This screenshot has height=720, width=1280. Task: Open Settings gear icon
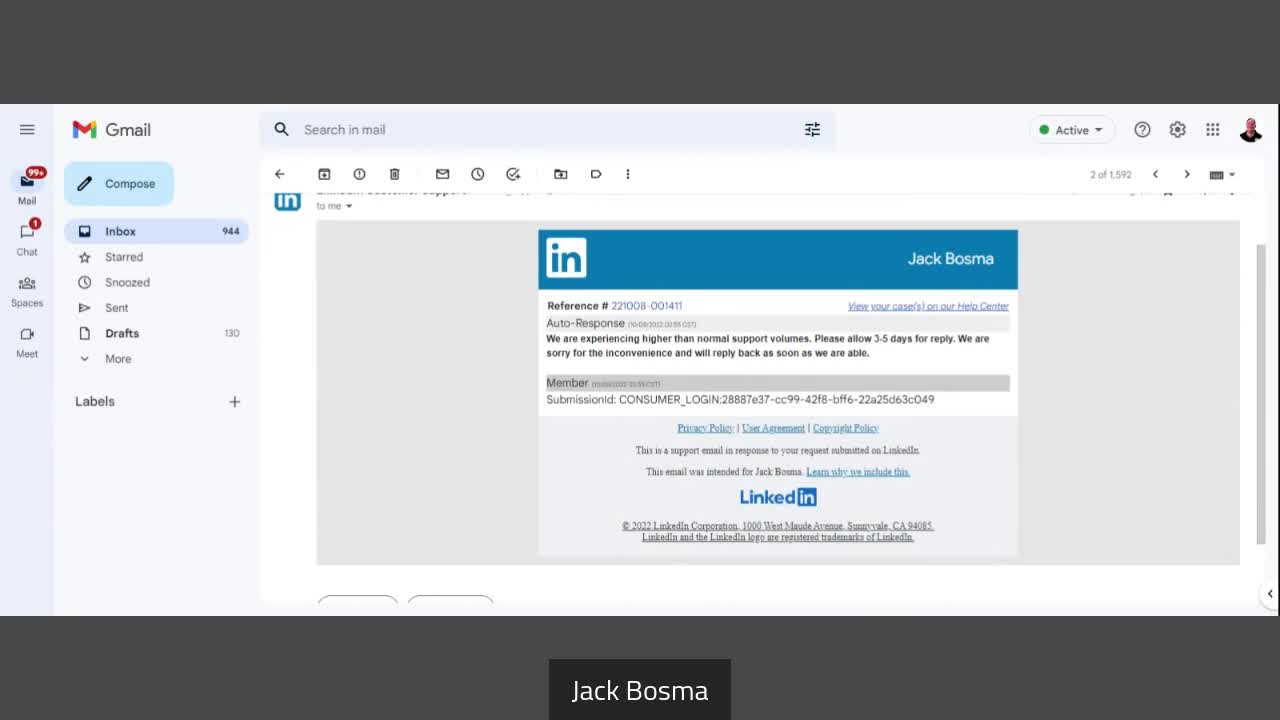(1178, 130)
